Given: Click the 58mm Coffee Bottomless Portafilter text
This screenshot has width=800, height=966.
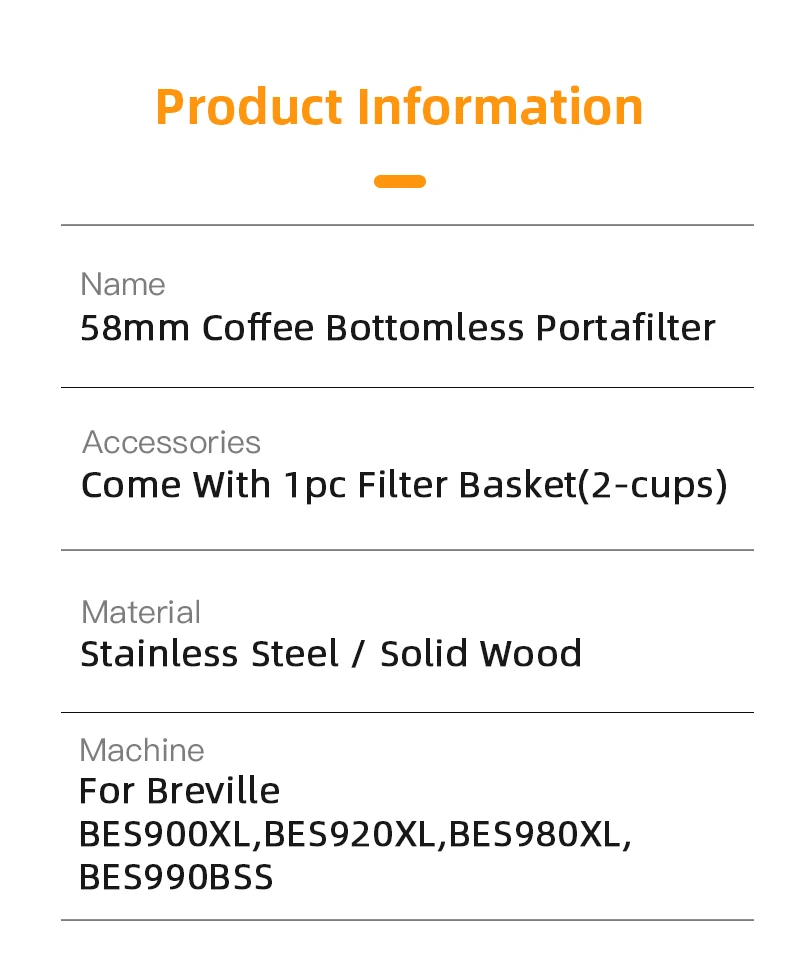Looking at the screenshot, I should 397,328.
